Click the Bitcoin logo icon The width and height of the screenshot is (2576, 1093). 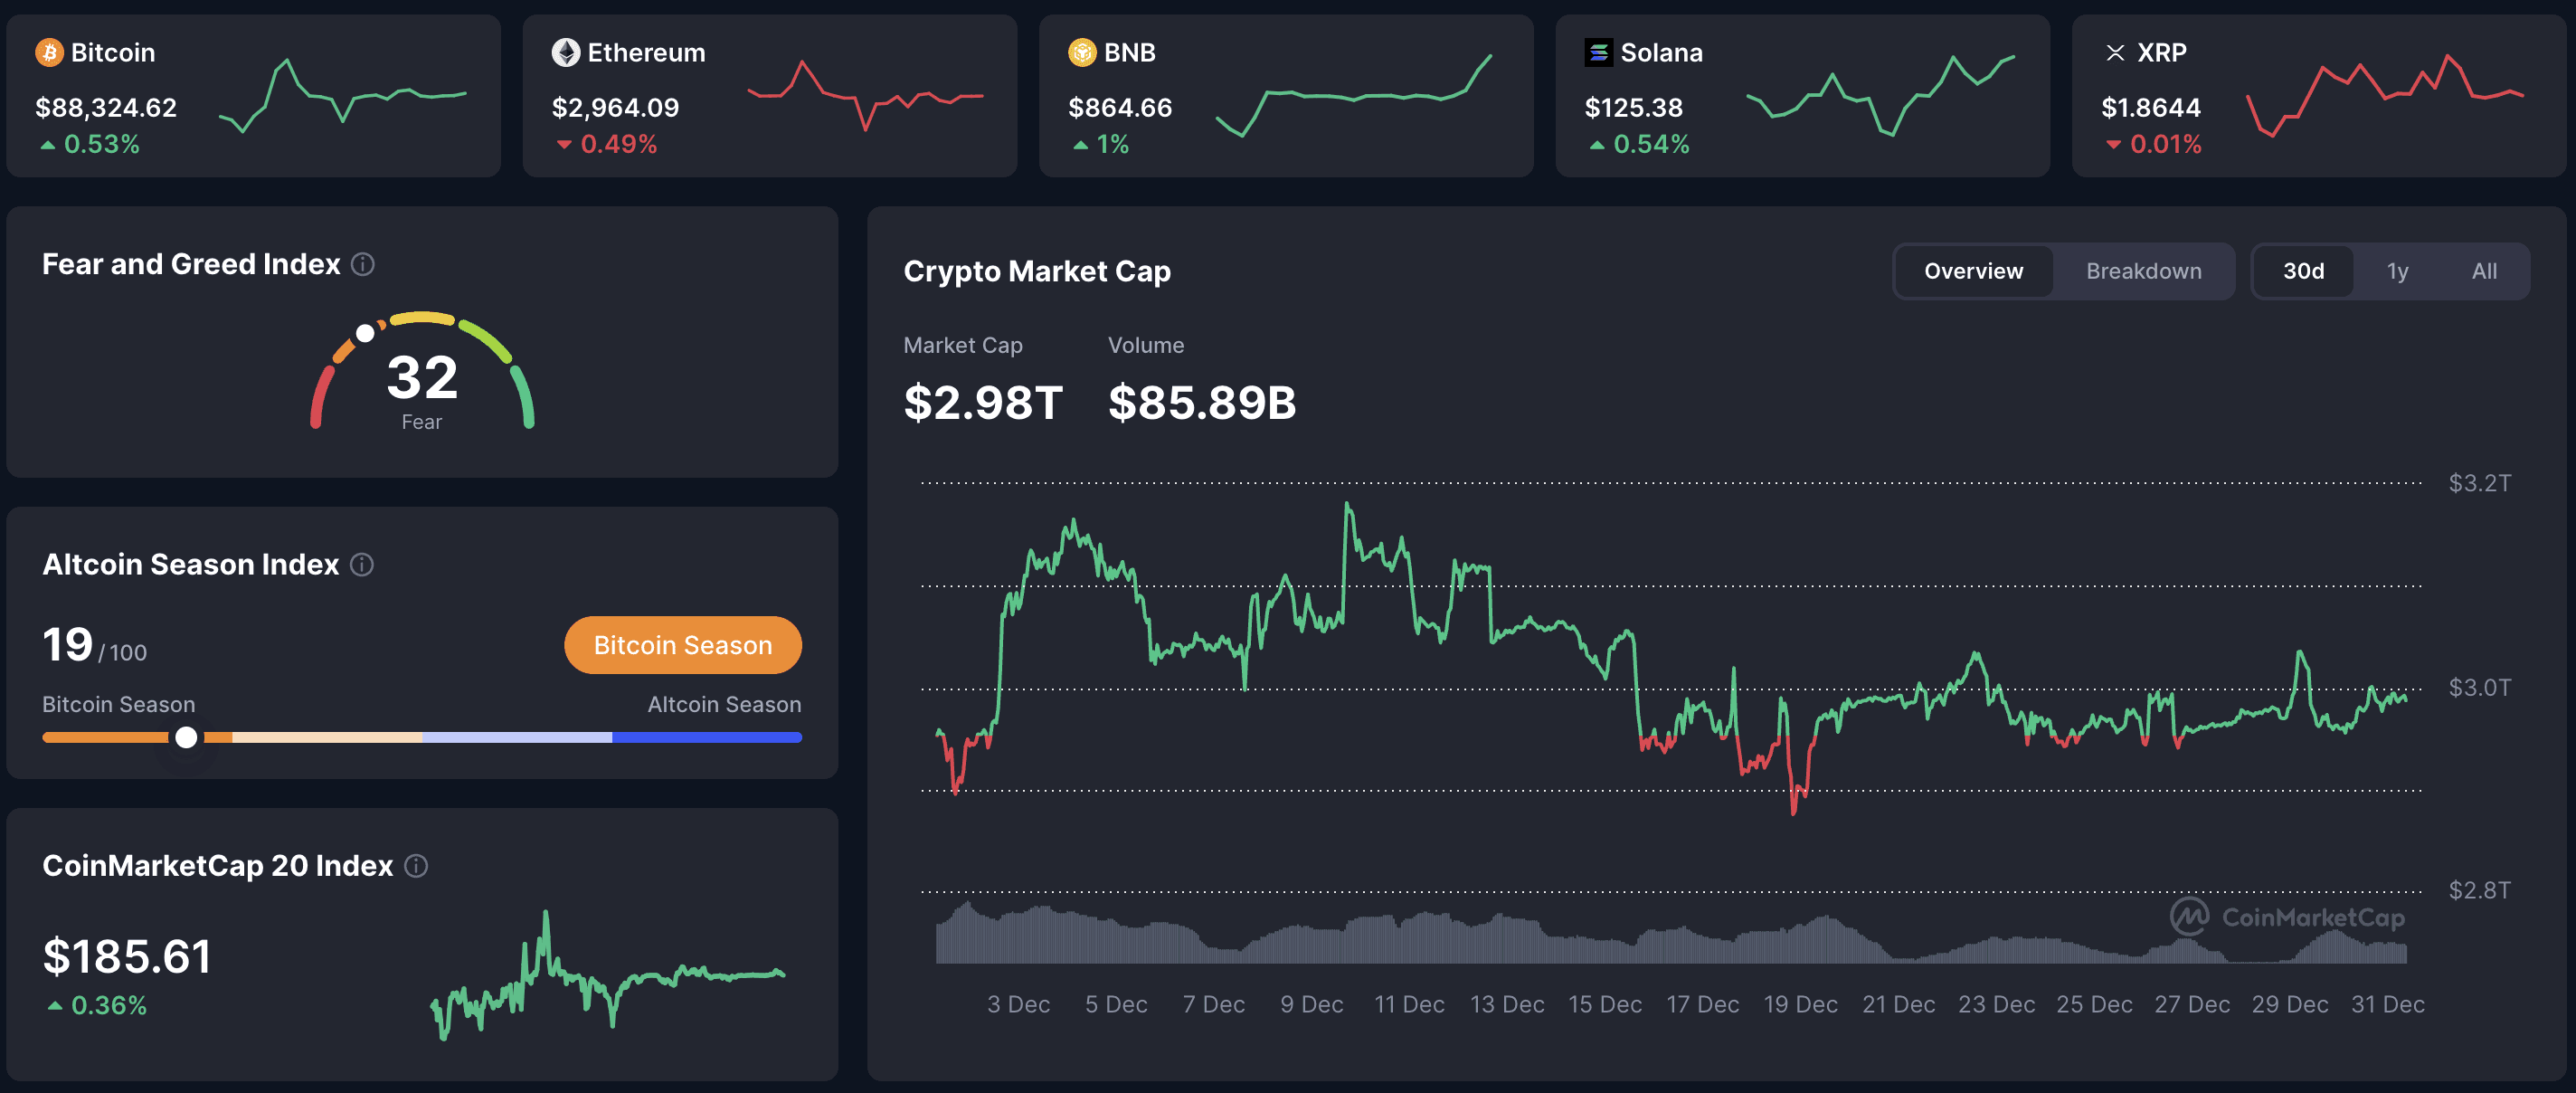[47, 52]
